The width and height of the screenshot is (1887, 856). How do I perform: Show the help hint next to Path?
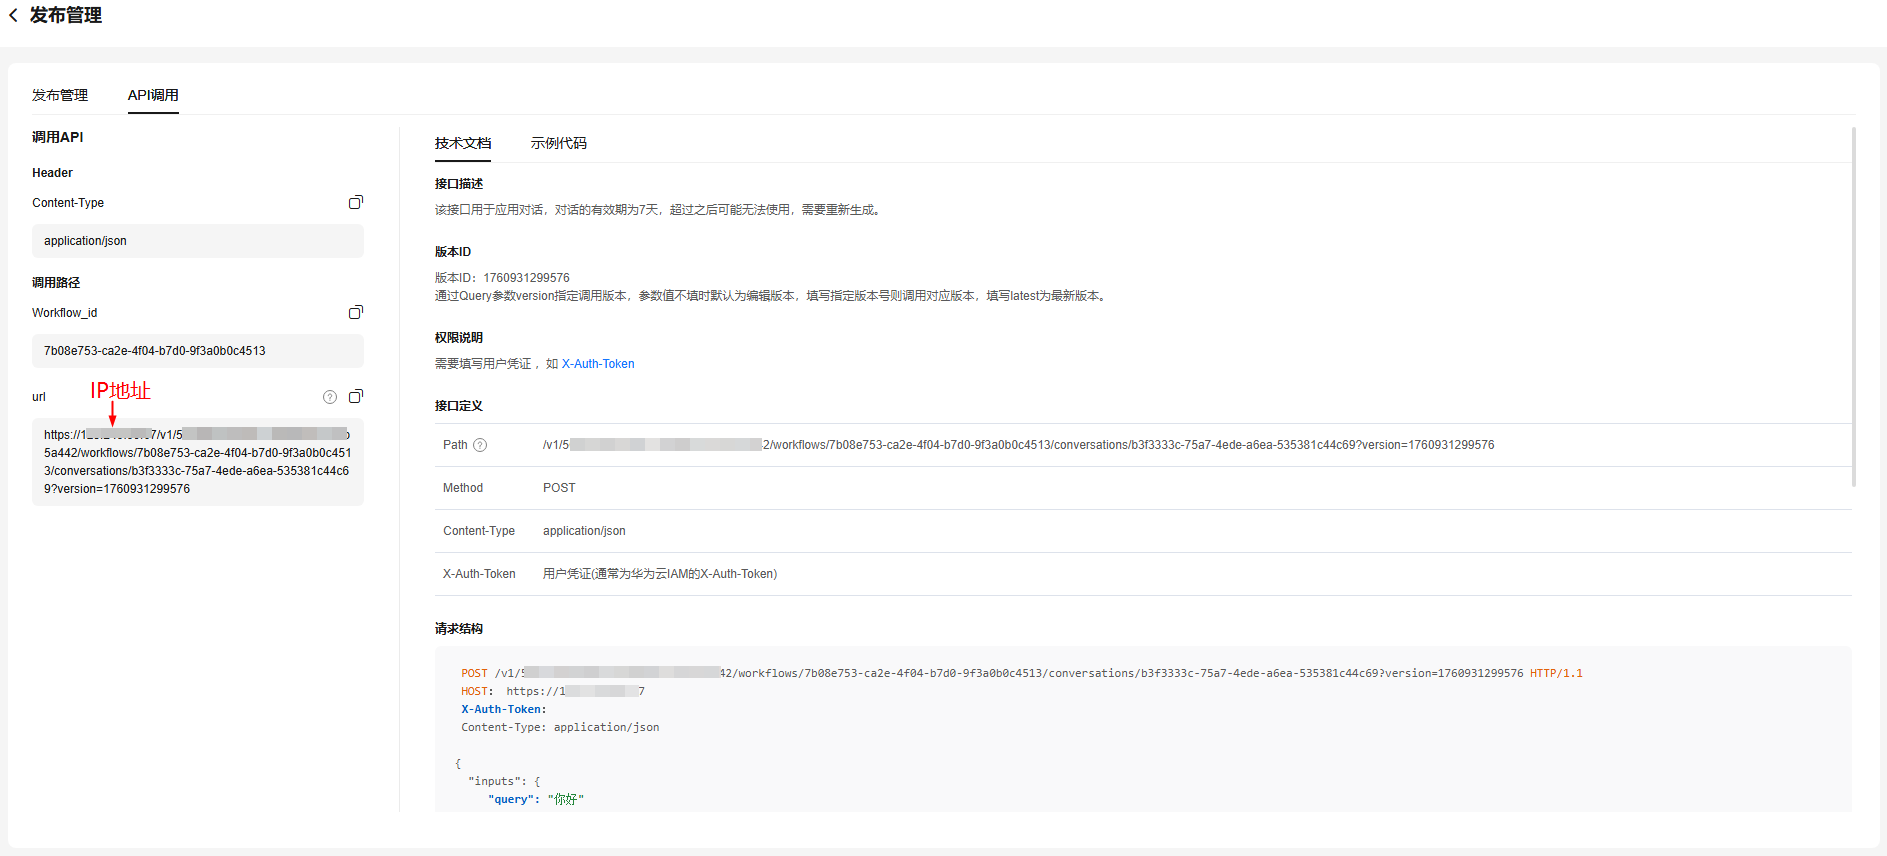480,445
